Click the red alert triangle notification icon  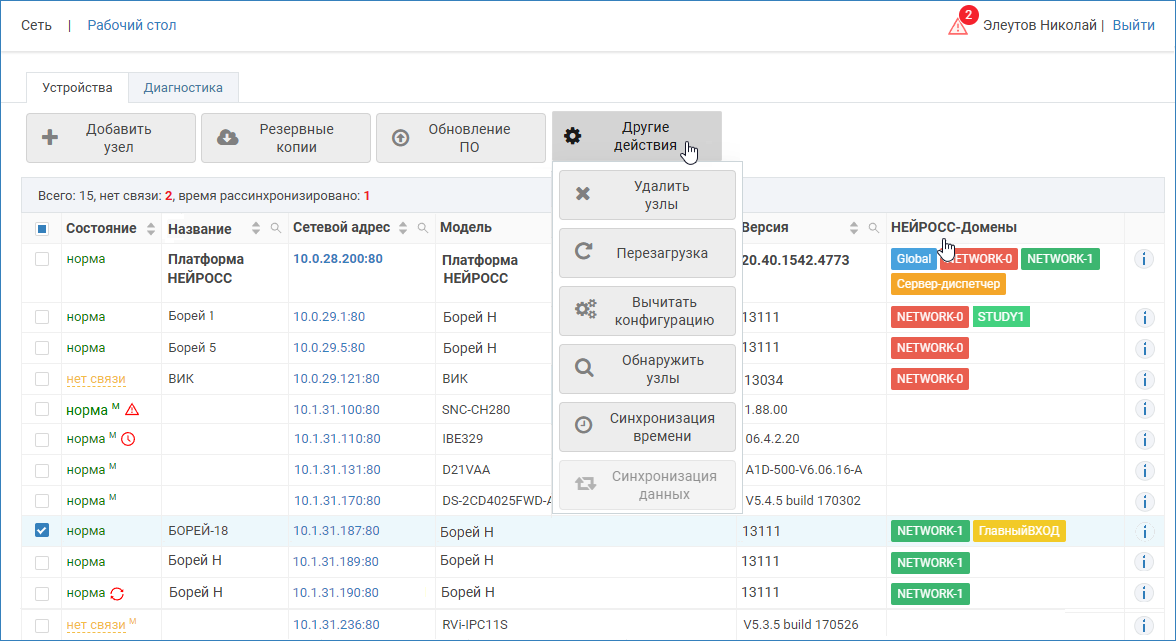tap(958, 26)
